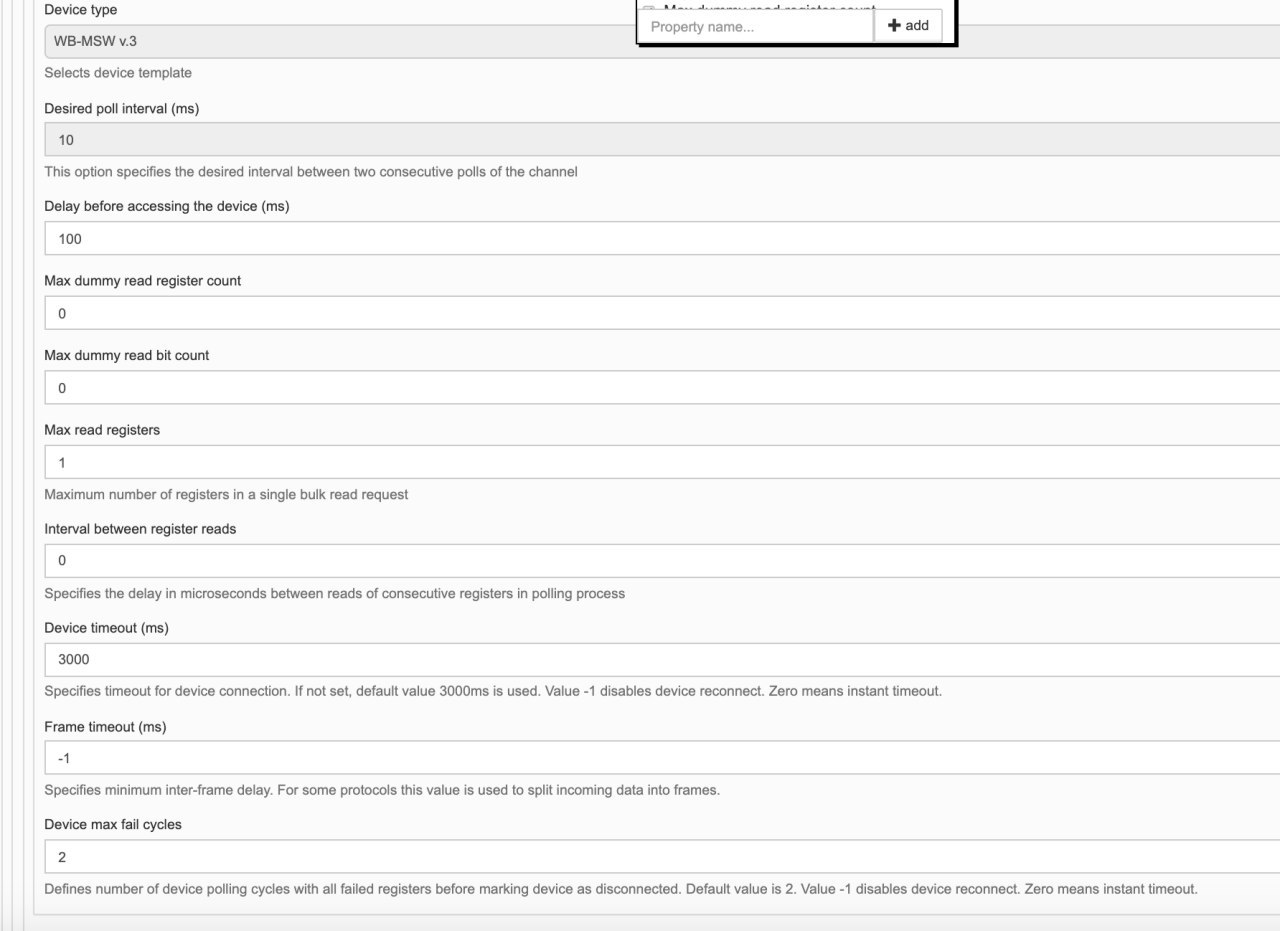Click the Desired poll interval field

pyautogui.click(x=662, y=140)
